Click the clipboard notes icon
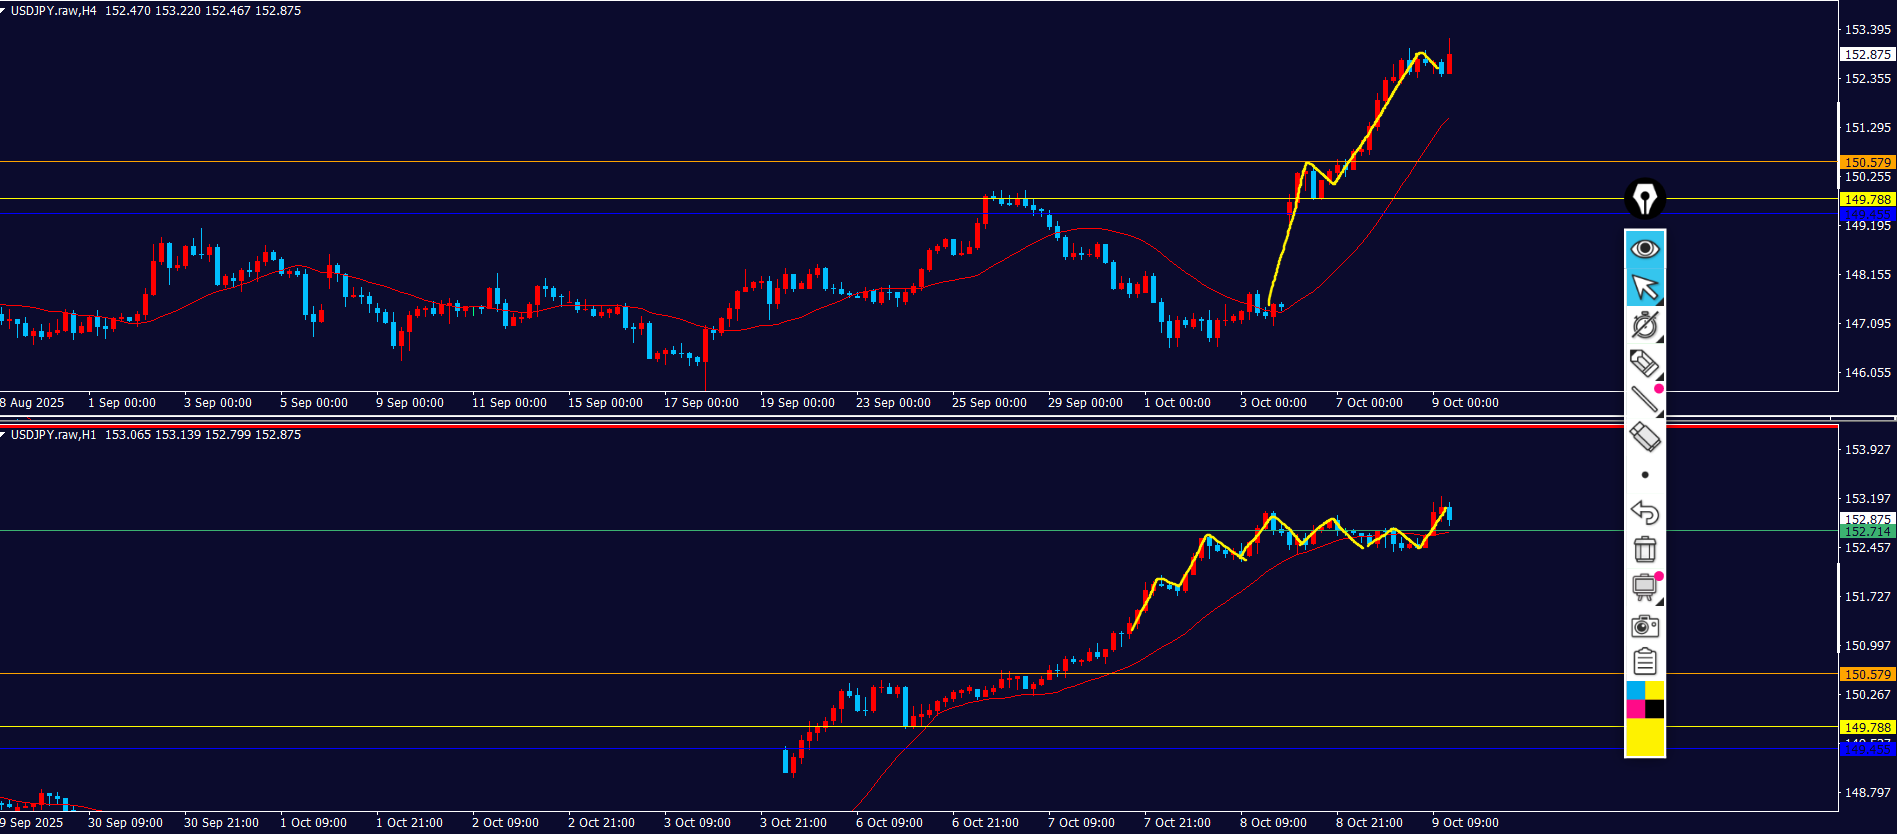This screenshot has height=834, width=1897. tap(1645, 662)
